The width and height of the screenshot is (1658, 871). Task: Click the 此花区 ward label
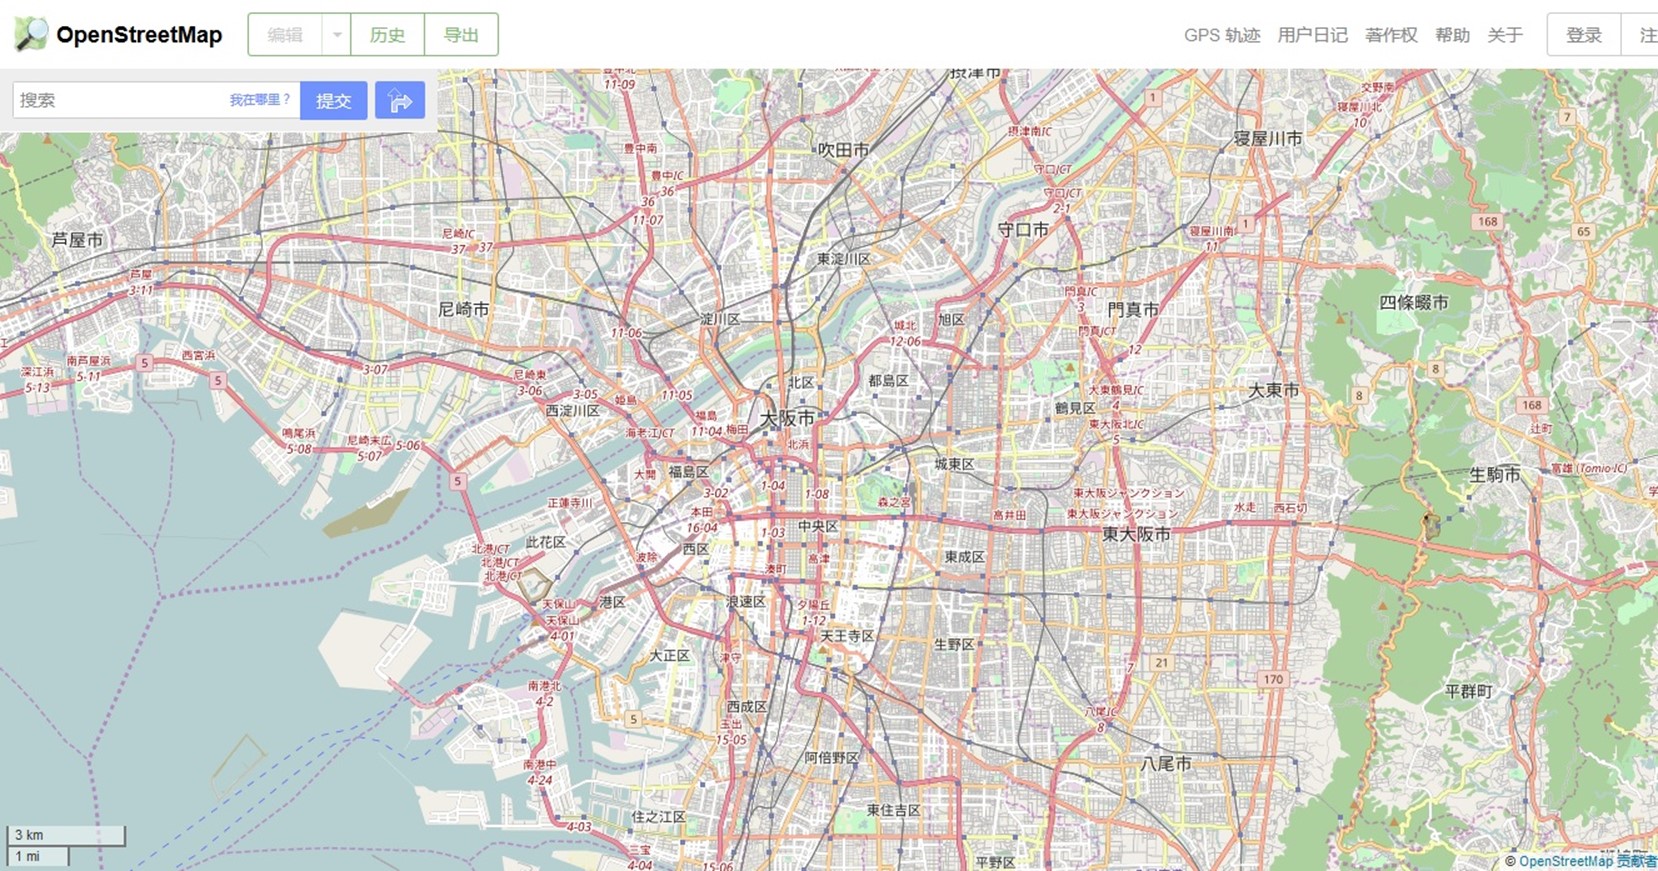[546, 542]
